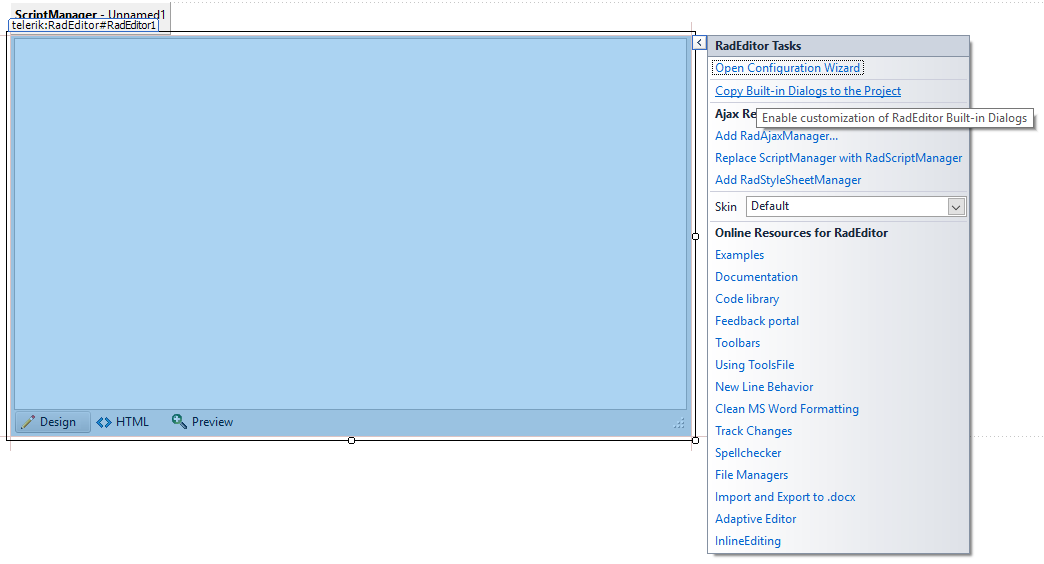
Task: Open the Skin dropdown list
Action: (x=956, y=207)
